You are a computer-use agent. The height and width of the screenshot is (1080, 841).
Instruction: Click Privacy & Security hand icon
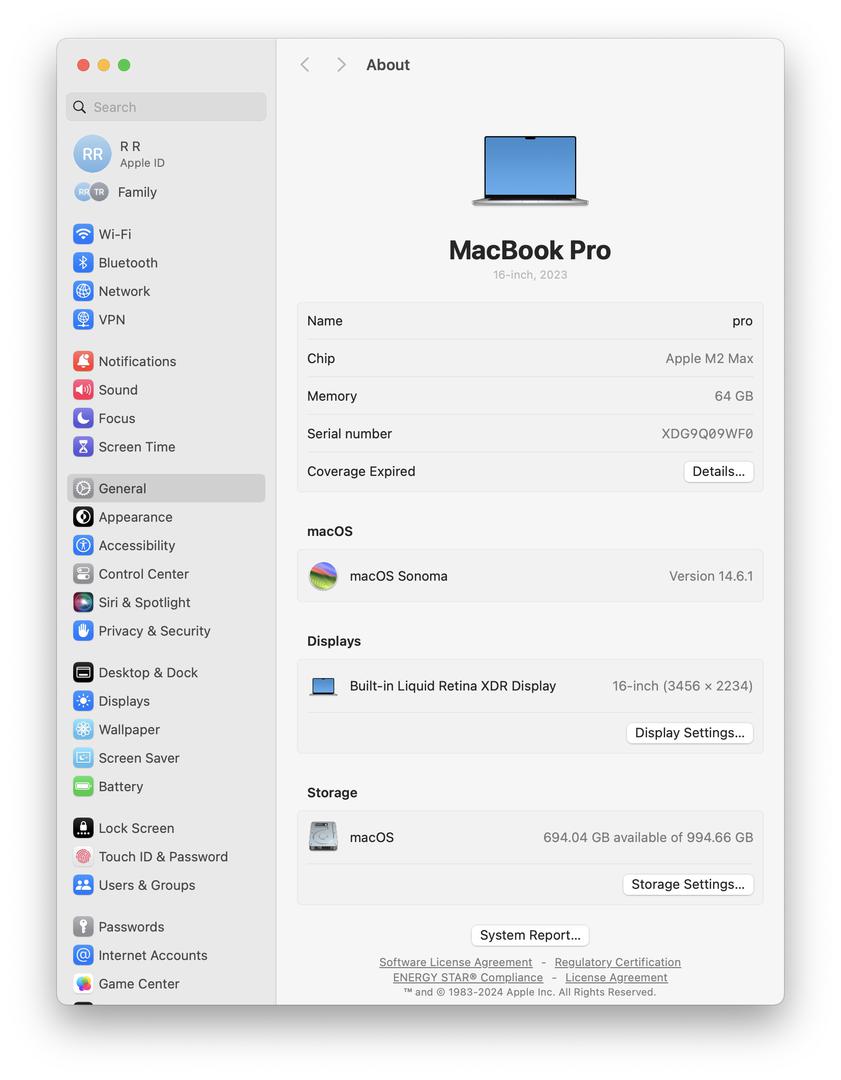point(83,631)
